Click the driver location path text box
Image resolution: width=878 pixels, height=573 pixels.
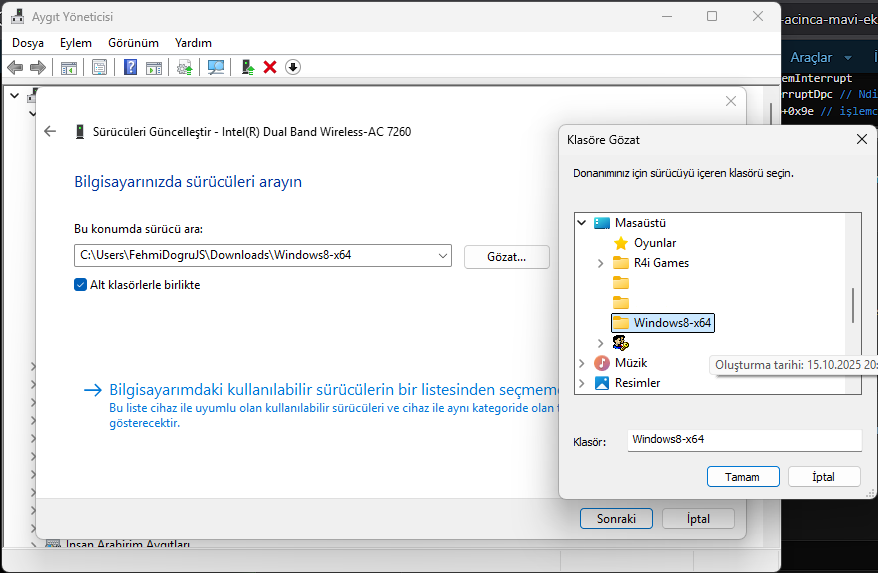pos(263,255)
